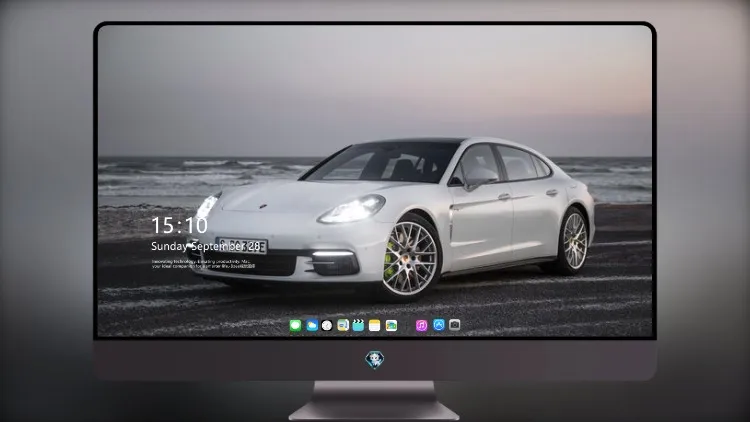
Task: Open the blue App Store icon
Action: pyautogui.click(x=439, y=325)
